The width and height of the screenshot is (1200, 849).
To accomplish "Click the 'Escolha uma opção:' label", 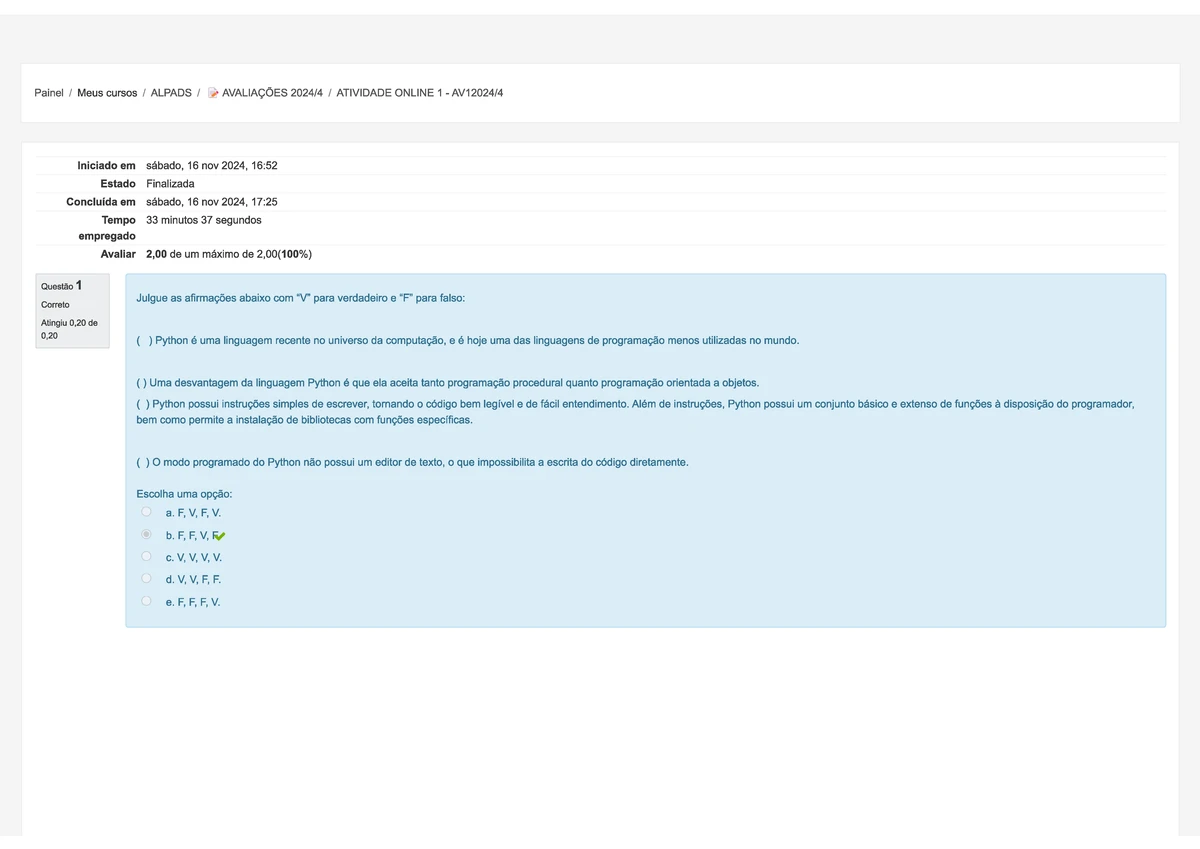I will click(184, 494).
